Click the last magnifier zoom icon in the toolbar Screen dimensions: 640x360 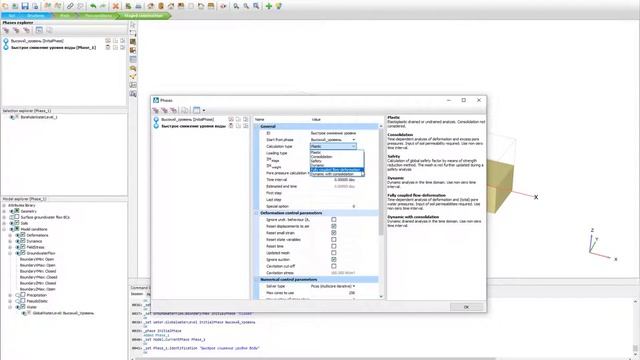tap(256, 6)
